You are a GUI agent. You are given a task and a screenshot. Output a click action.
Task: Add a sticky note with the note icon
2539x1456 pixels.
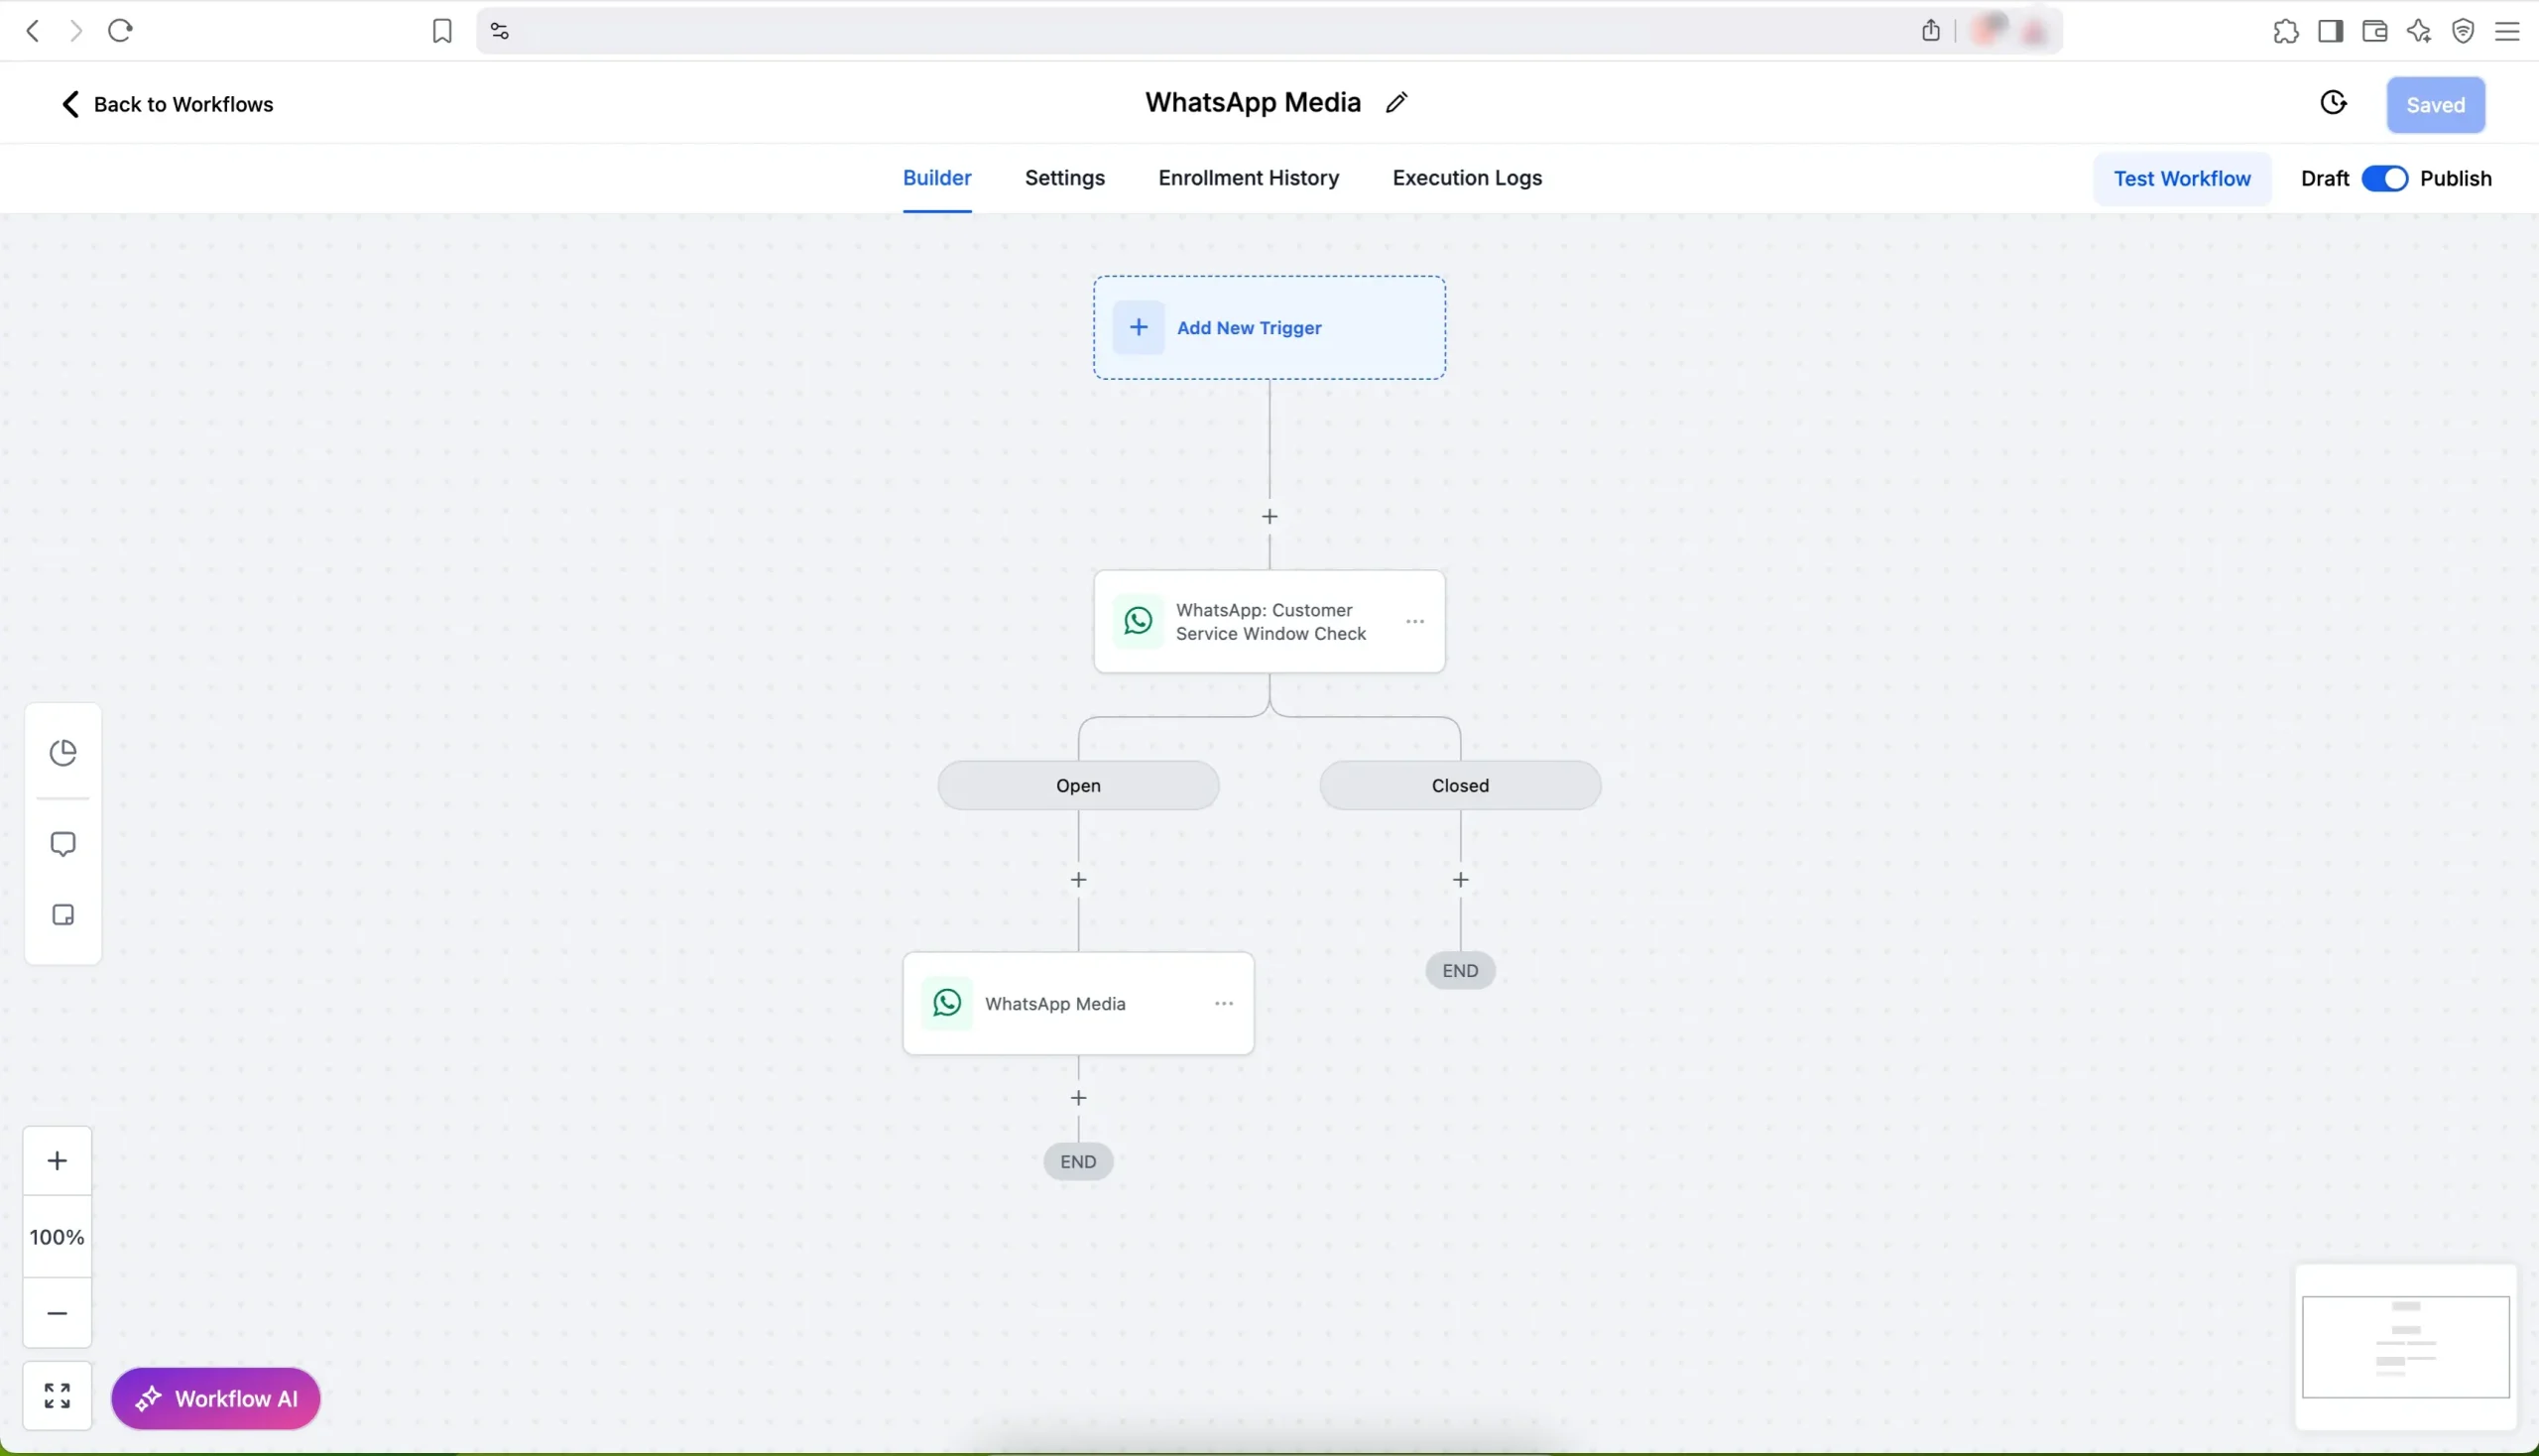pyautogui.click(x=64, y=916)
